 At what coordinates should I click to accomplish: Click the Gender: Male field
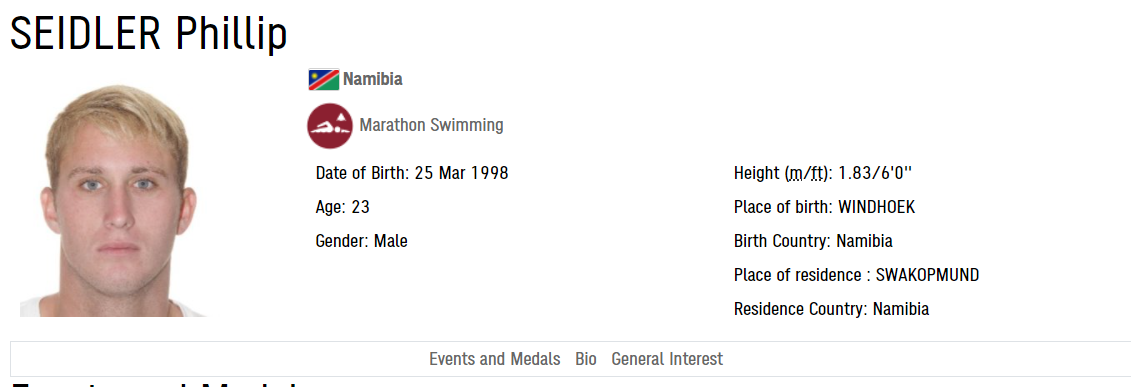coord(361,241)
